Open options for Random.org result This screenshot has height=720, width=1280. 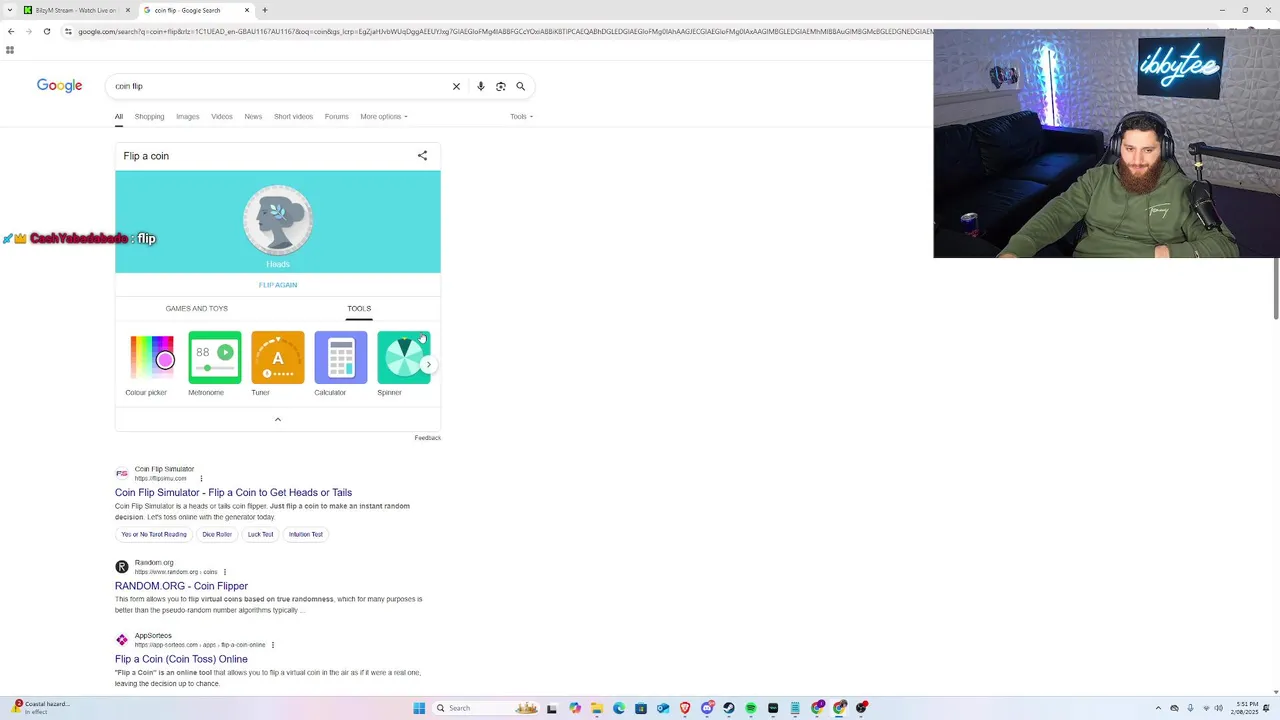(225, 572)
